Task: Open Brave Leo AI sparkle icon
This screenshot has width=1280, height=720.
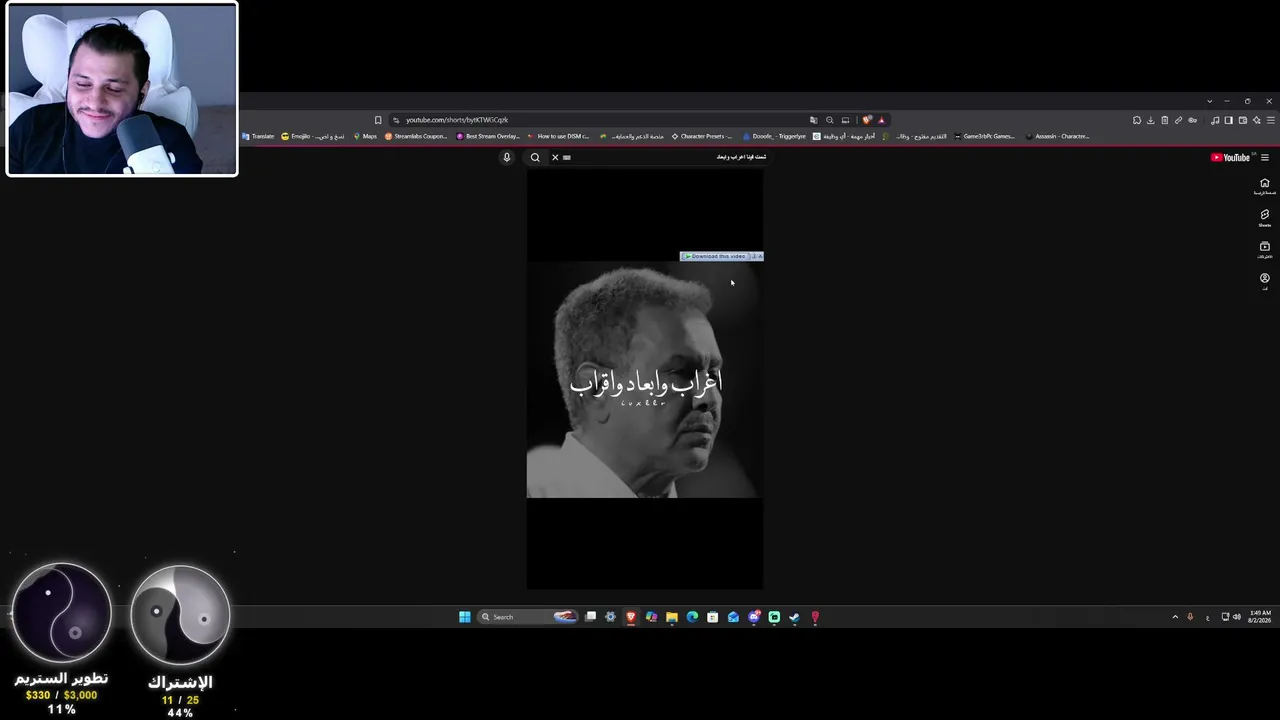Action: [1257, 120]
